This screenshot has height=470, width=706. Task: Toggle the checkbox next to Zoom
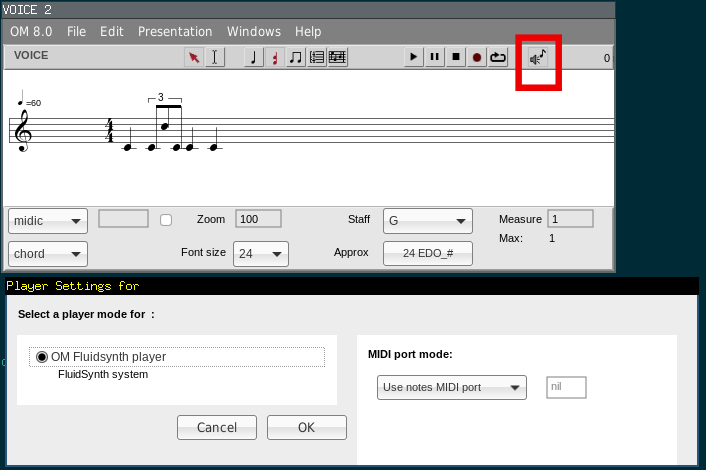(167, 220)
